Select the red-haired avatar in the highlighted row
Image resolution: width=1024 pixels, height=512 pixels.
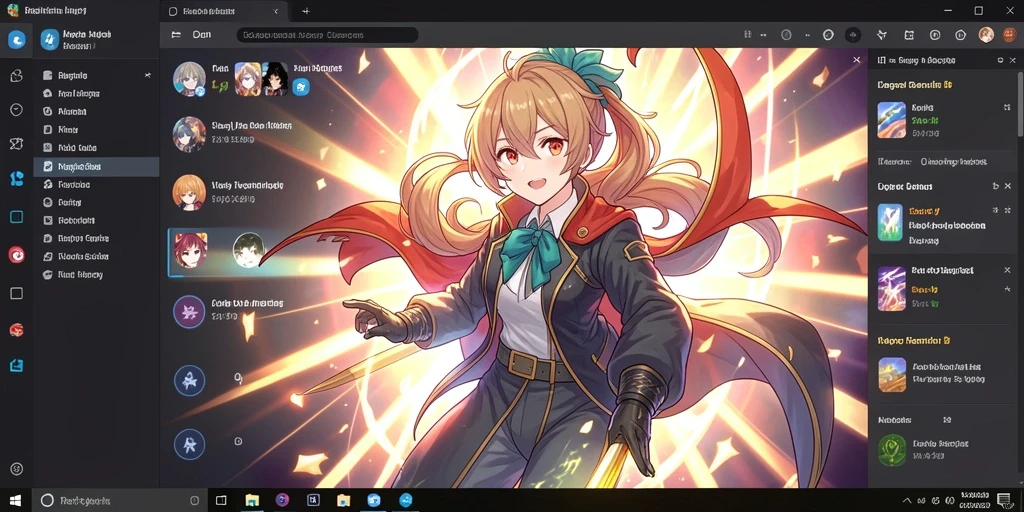pos(191,250)
